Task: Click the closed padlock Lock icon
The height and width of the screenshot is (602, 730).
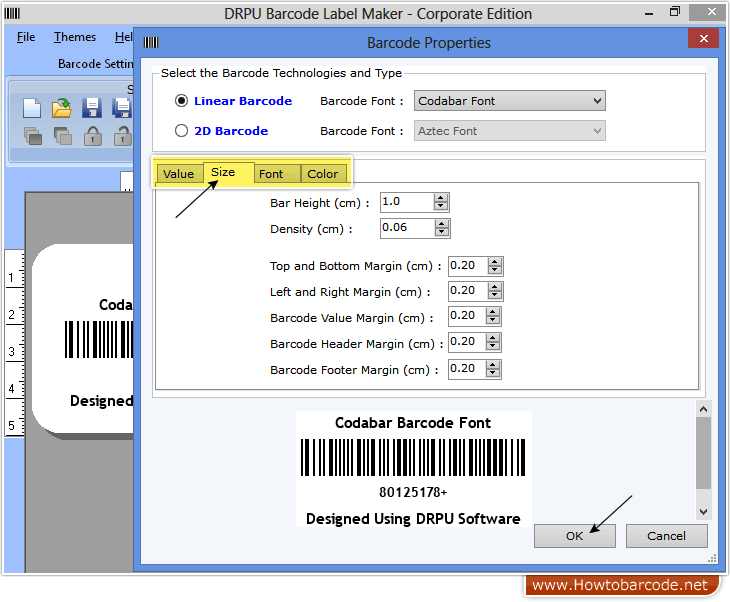Action: coord(93,136)
